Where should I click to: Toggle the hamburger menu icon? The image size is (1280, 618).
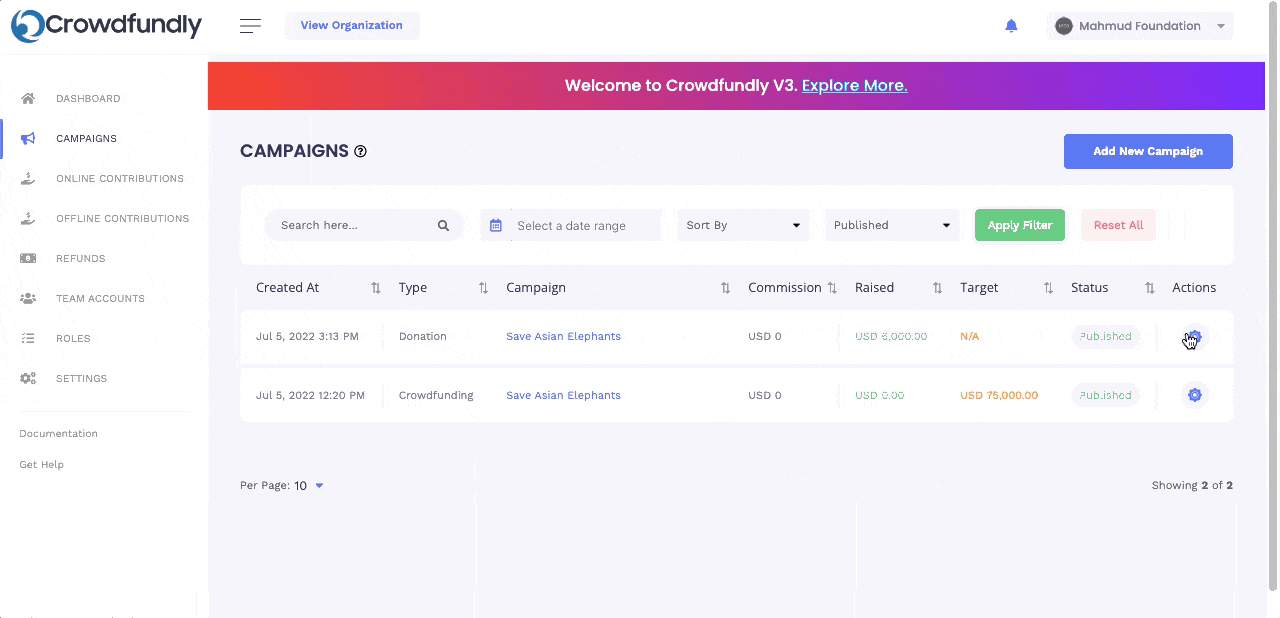251,26
